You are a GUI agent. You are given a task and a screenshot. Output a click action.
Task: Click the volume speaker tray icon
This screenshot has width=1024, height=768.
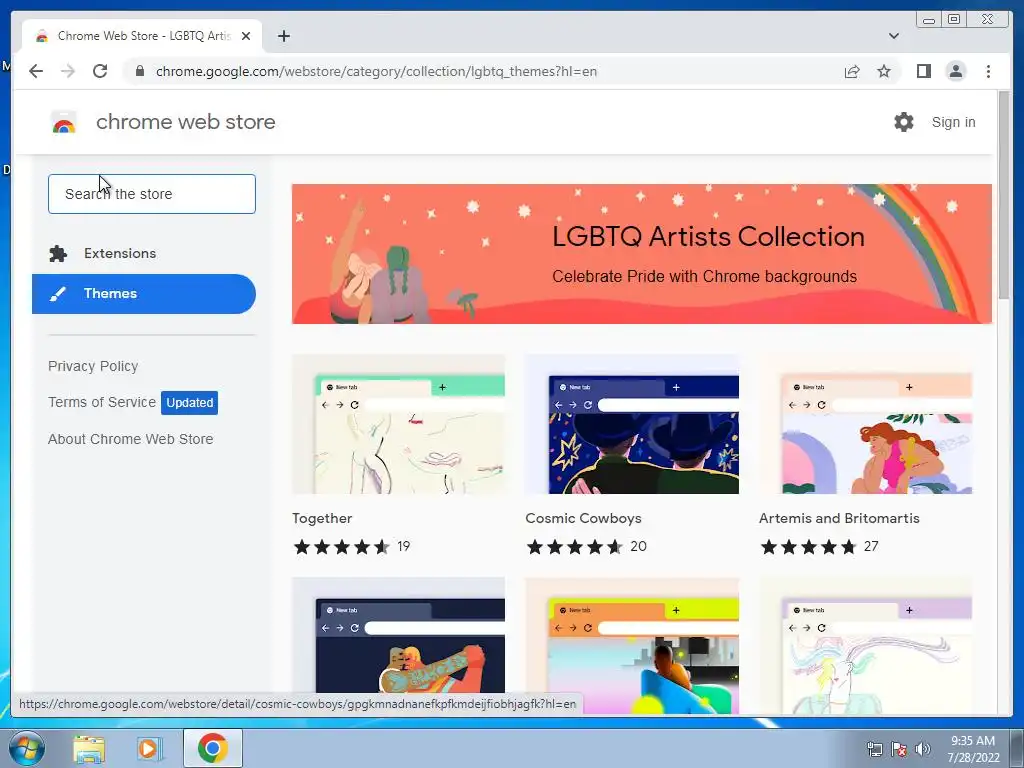(x=922, y=749)
